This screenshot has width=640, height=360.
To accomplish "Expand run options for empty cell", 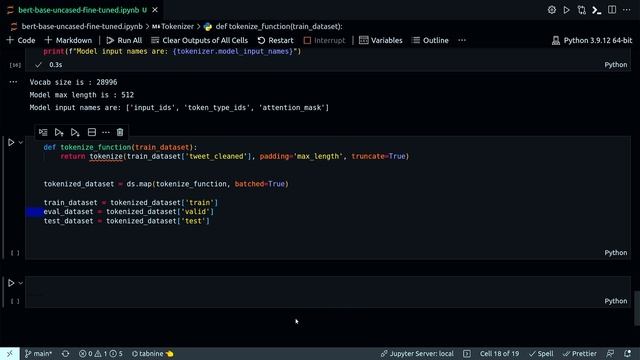I will point(21,283).
